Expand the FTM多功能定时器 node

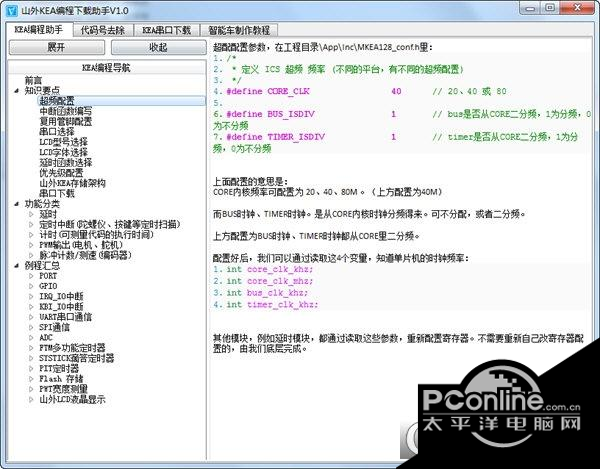(31, 348)
